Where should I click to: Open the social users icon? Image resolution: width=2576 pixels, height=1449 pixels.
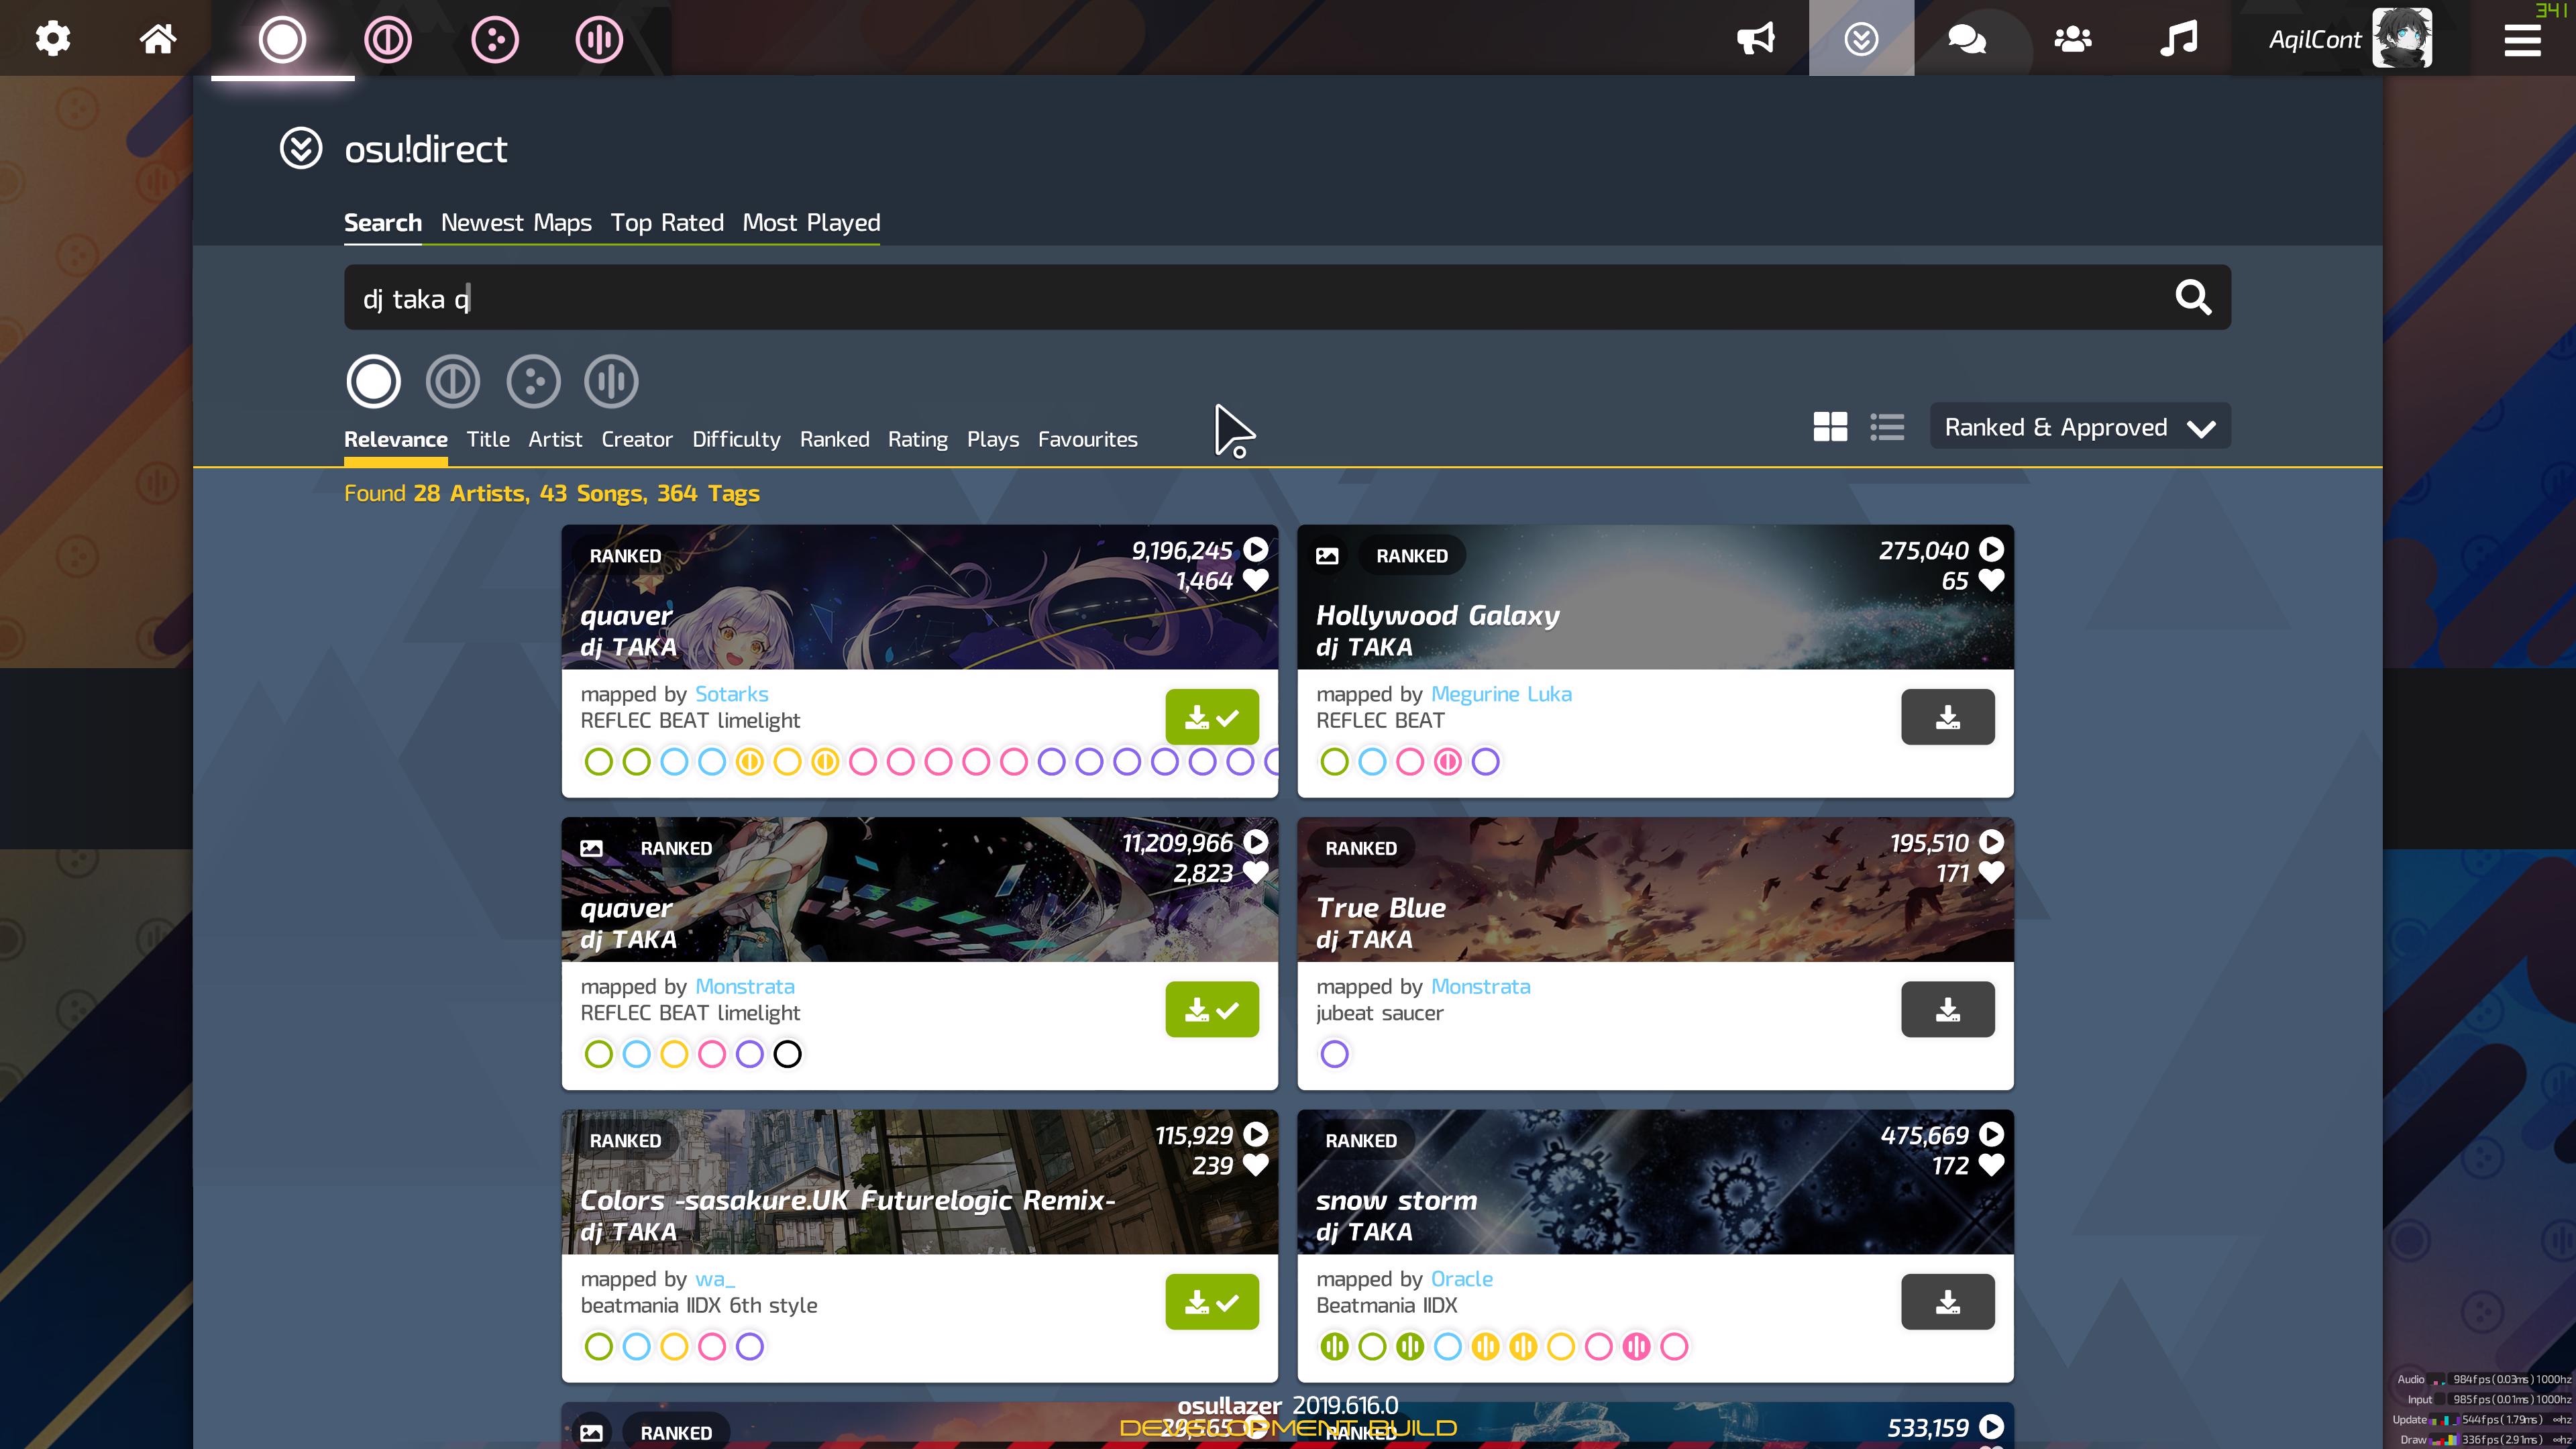point(2073,39)
